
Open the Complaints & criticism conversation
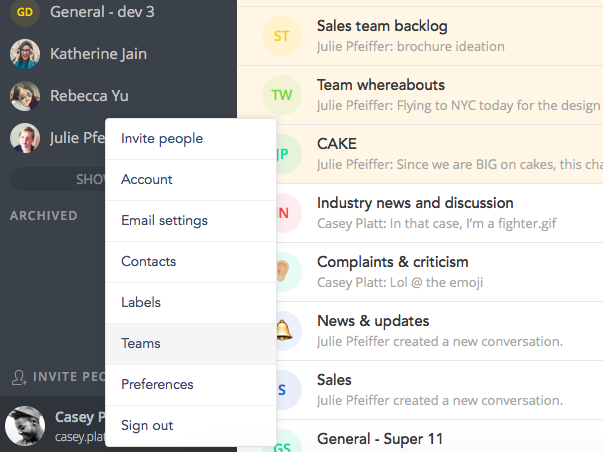[440, 272]
